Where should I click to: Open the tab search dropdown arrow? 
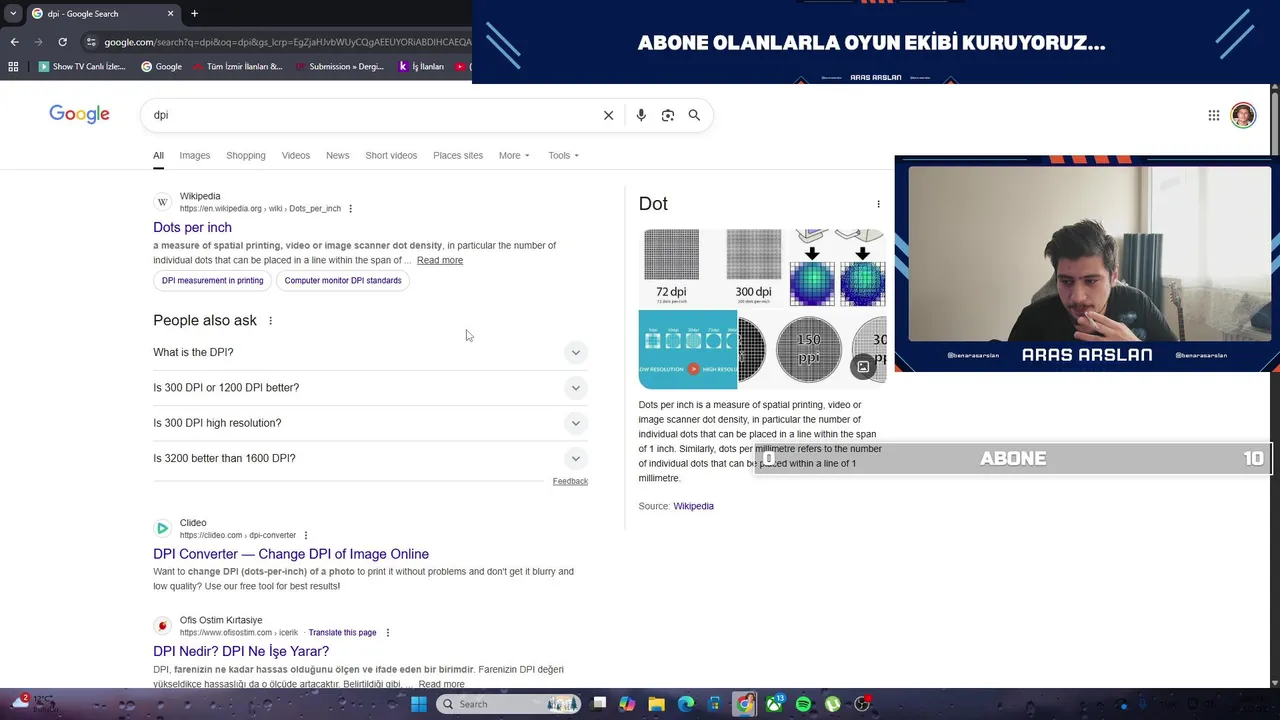(13, 14)
